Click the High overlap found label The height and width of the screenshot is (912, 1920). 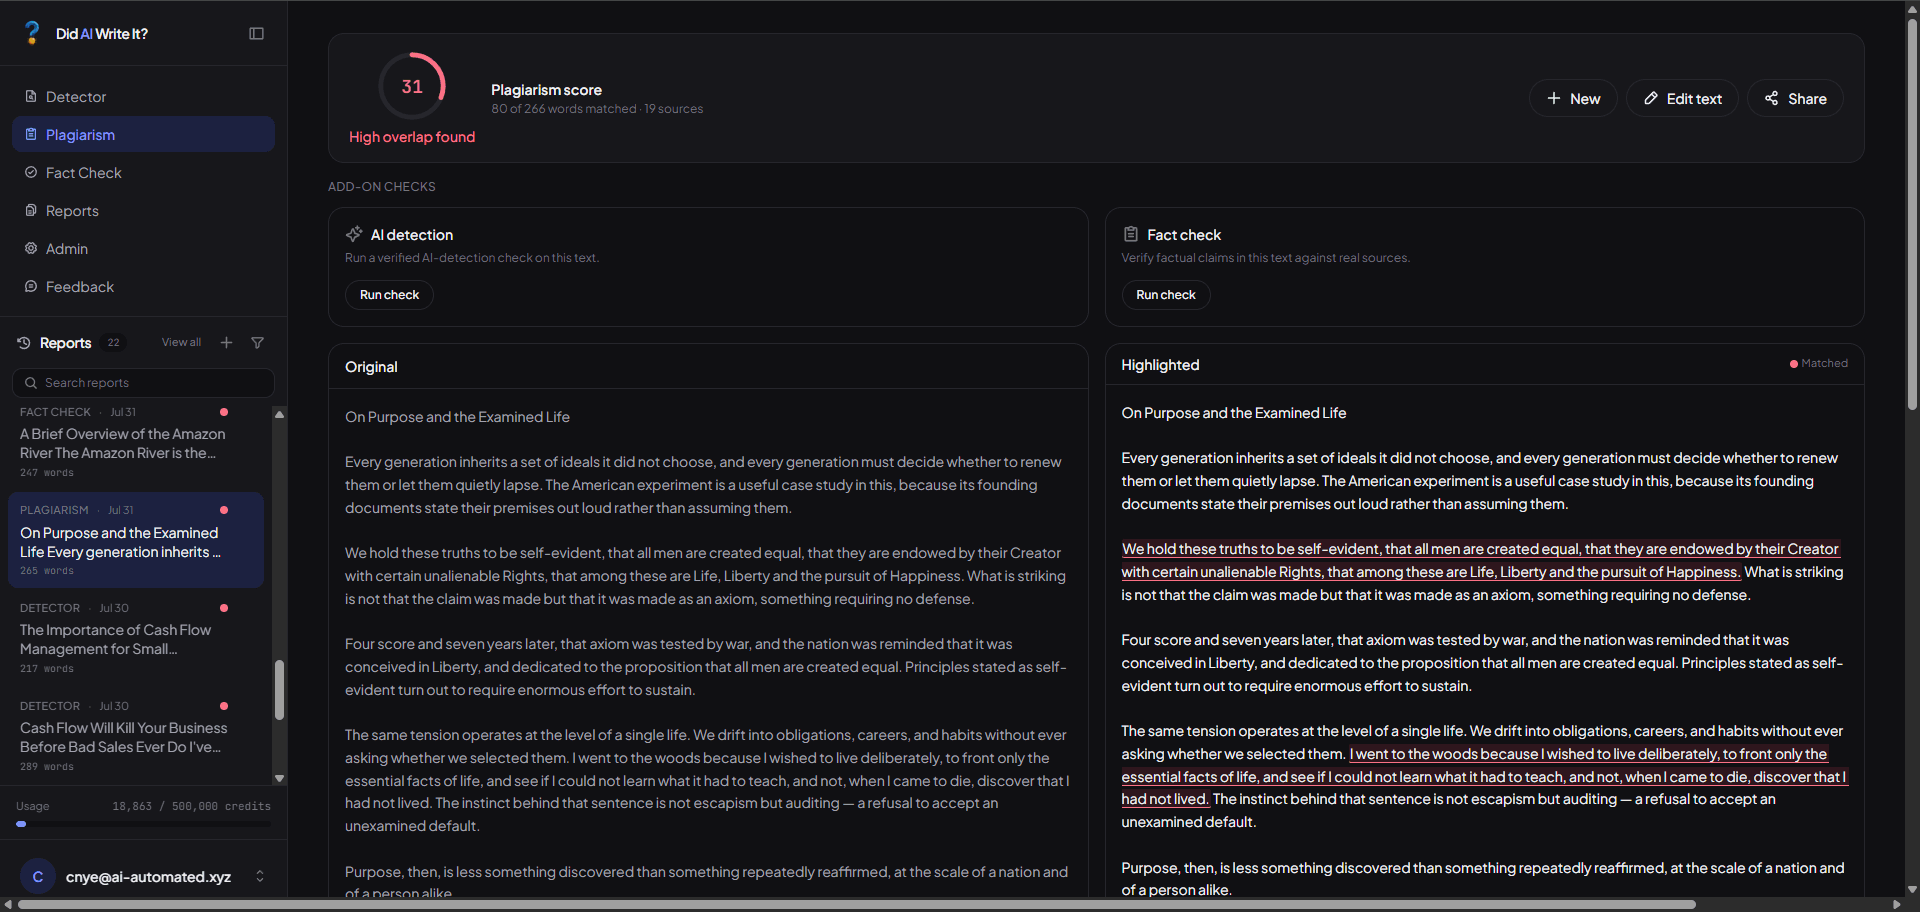[412, 137]
